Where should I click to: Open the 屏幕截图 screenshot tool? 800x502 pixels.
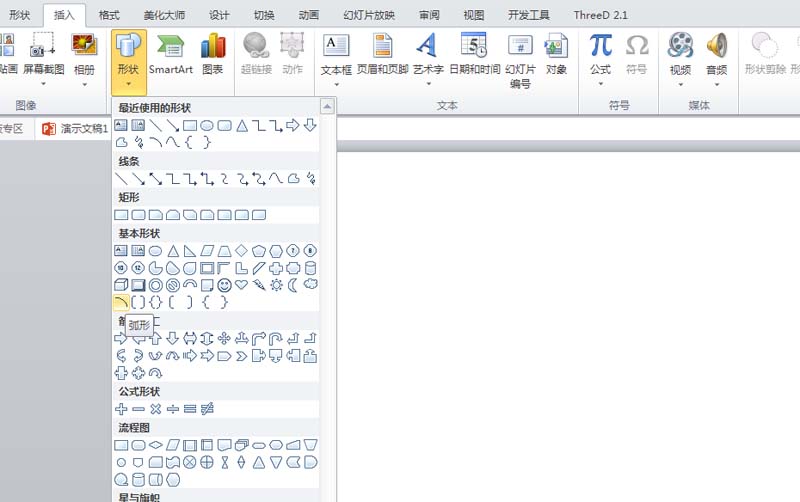coord(43,59)
